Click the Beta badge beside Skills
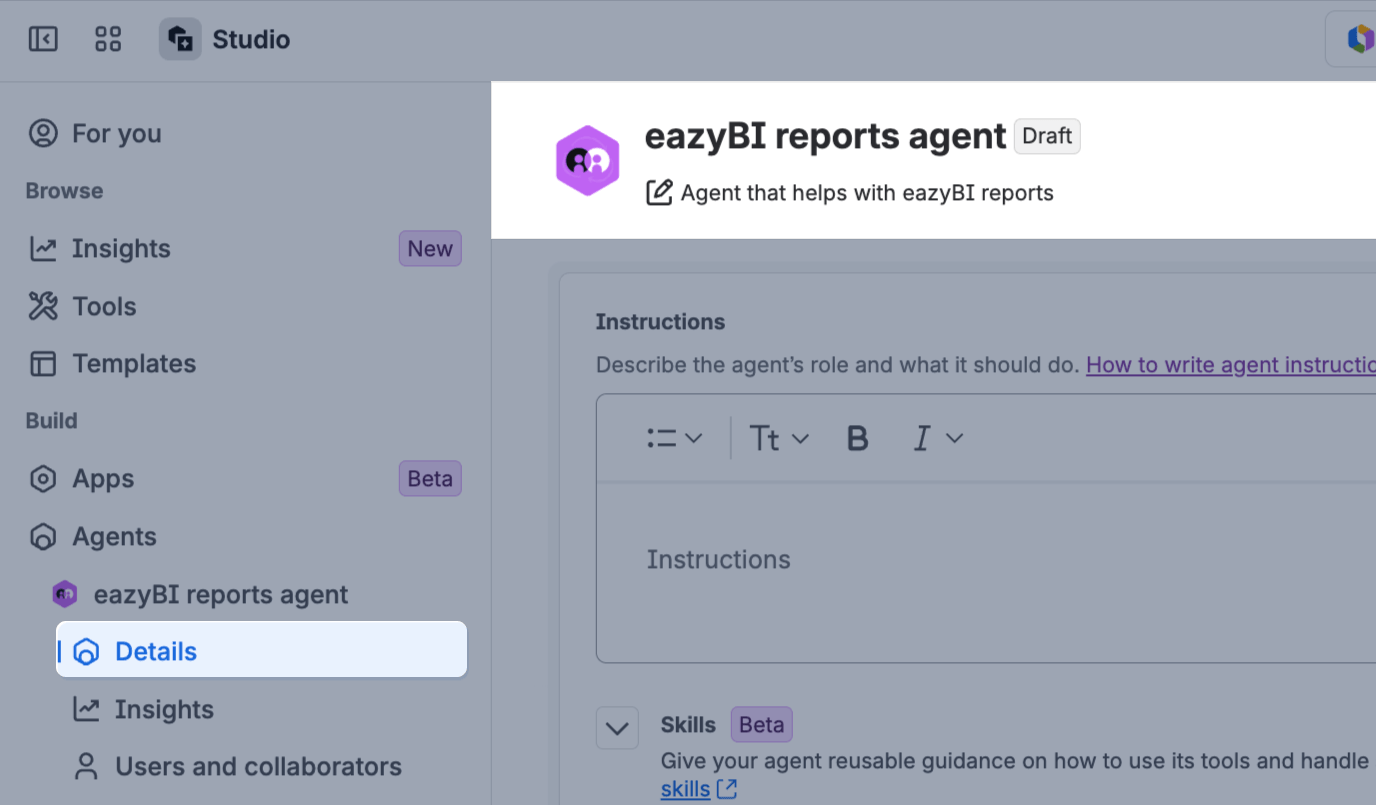The image size is (1376, 805). (761, 725)
